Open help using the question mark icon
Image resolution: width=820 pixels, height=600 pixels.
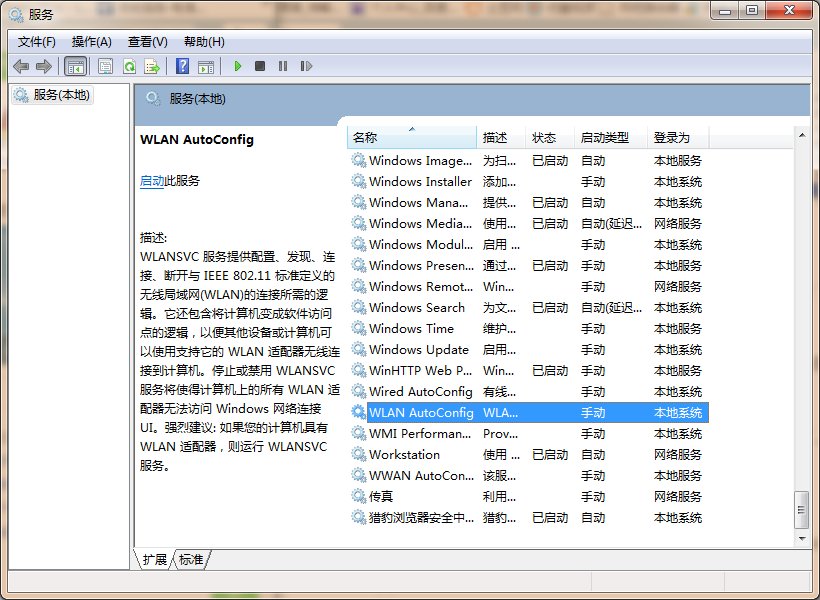click(x=182, y=66)
